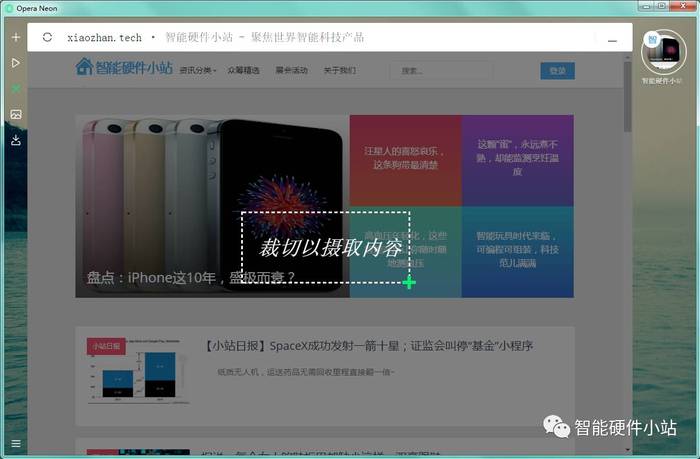This screenshot has width=700, height=459.
Task: Select the 智能硬件小站 tab bubble
Action: [x=663, y=52]
